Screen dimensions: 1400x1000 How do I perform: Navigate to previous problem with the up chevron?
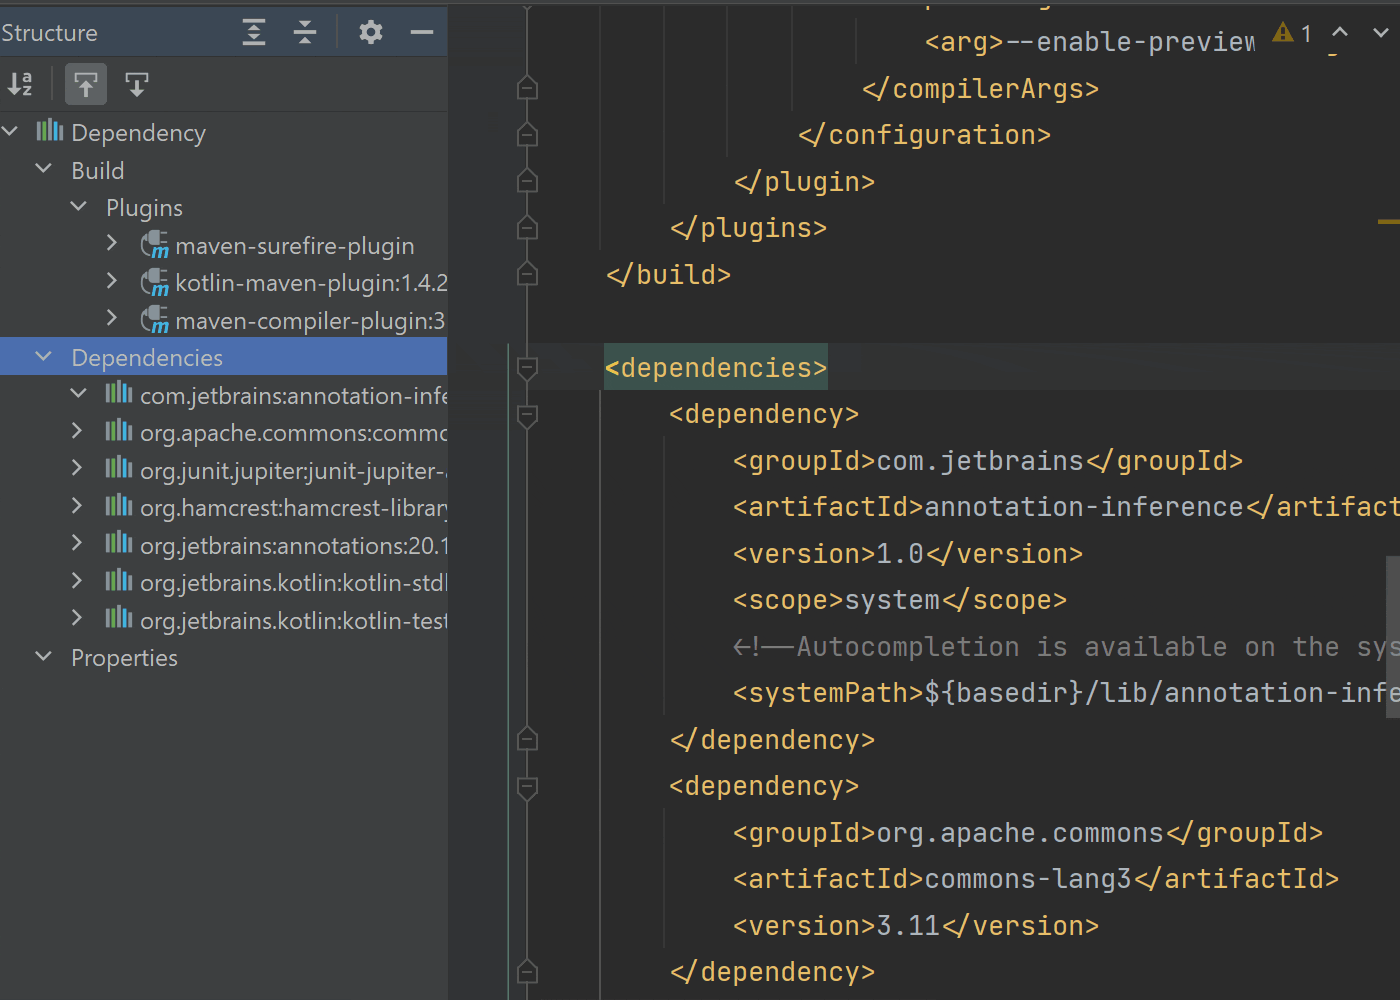tap(1339, 32)
